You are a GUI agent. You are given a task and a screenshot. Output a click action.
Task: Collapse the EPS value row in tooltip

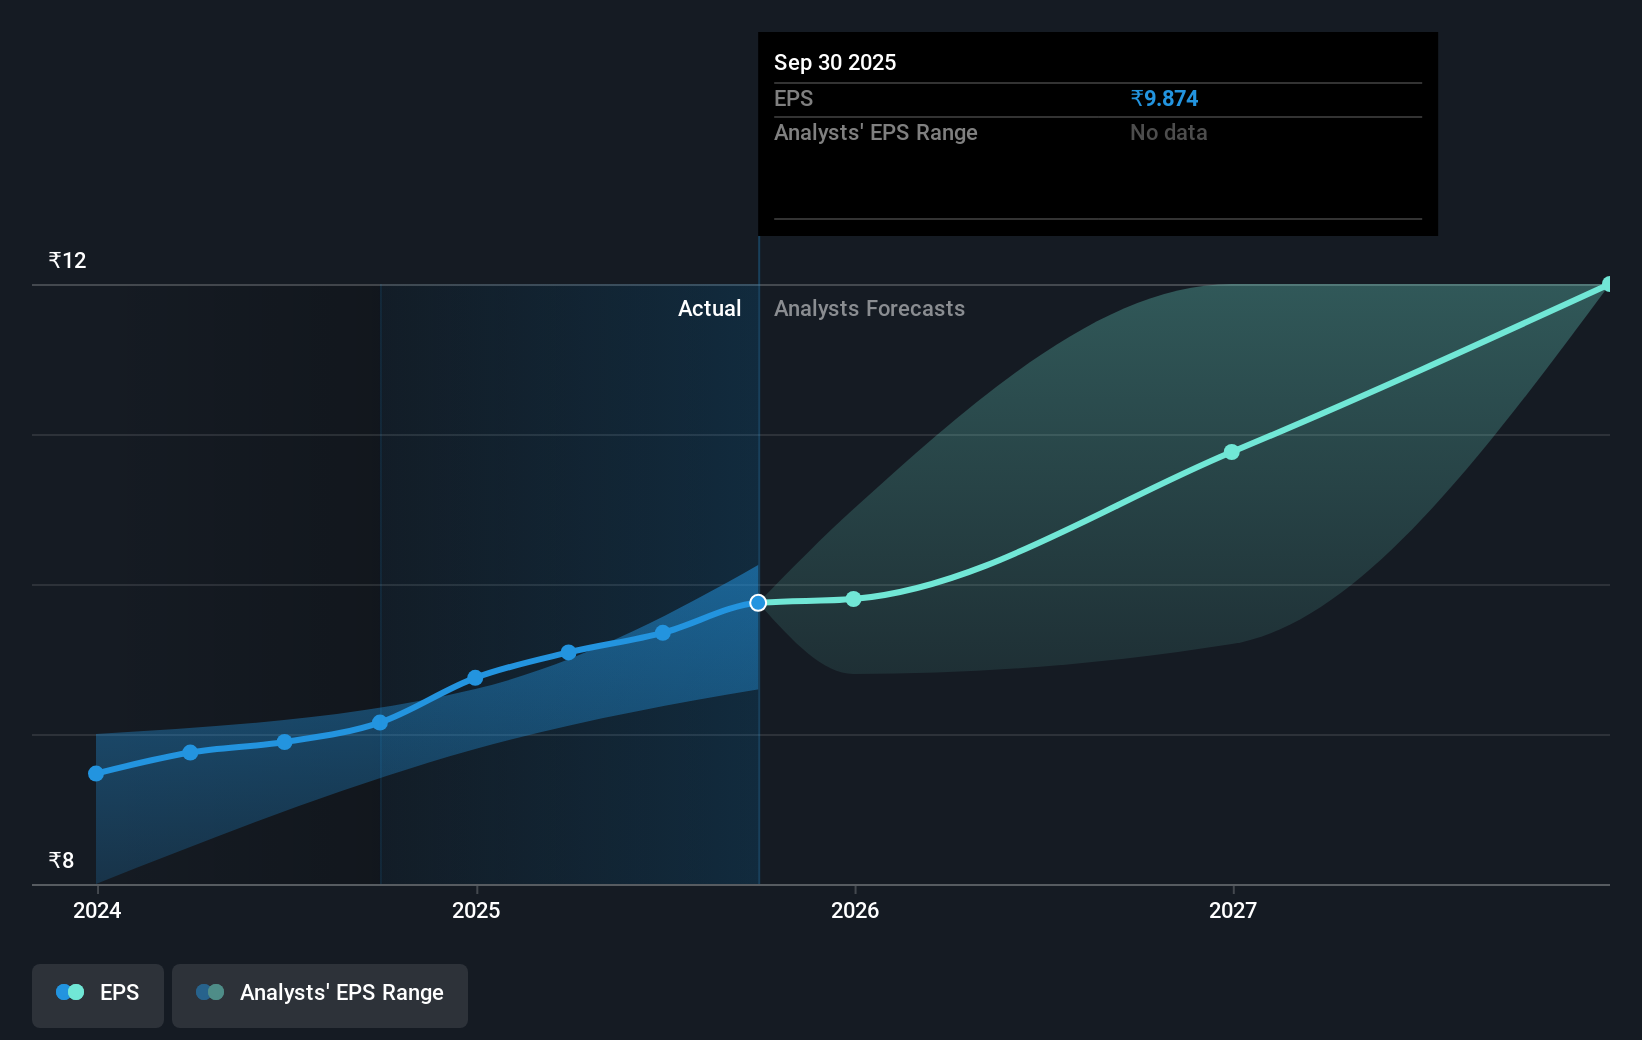(x=793, y=98)
